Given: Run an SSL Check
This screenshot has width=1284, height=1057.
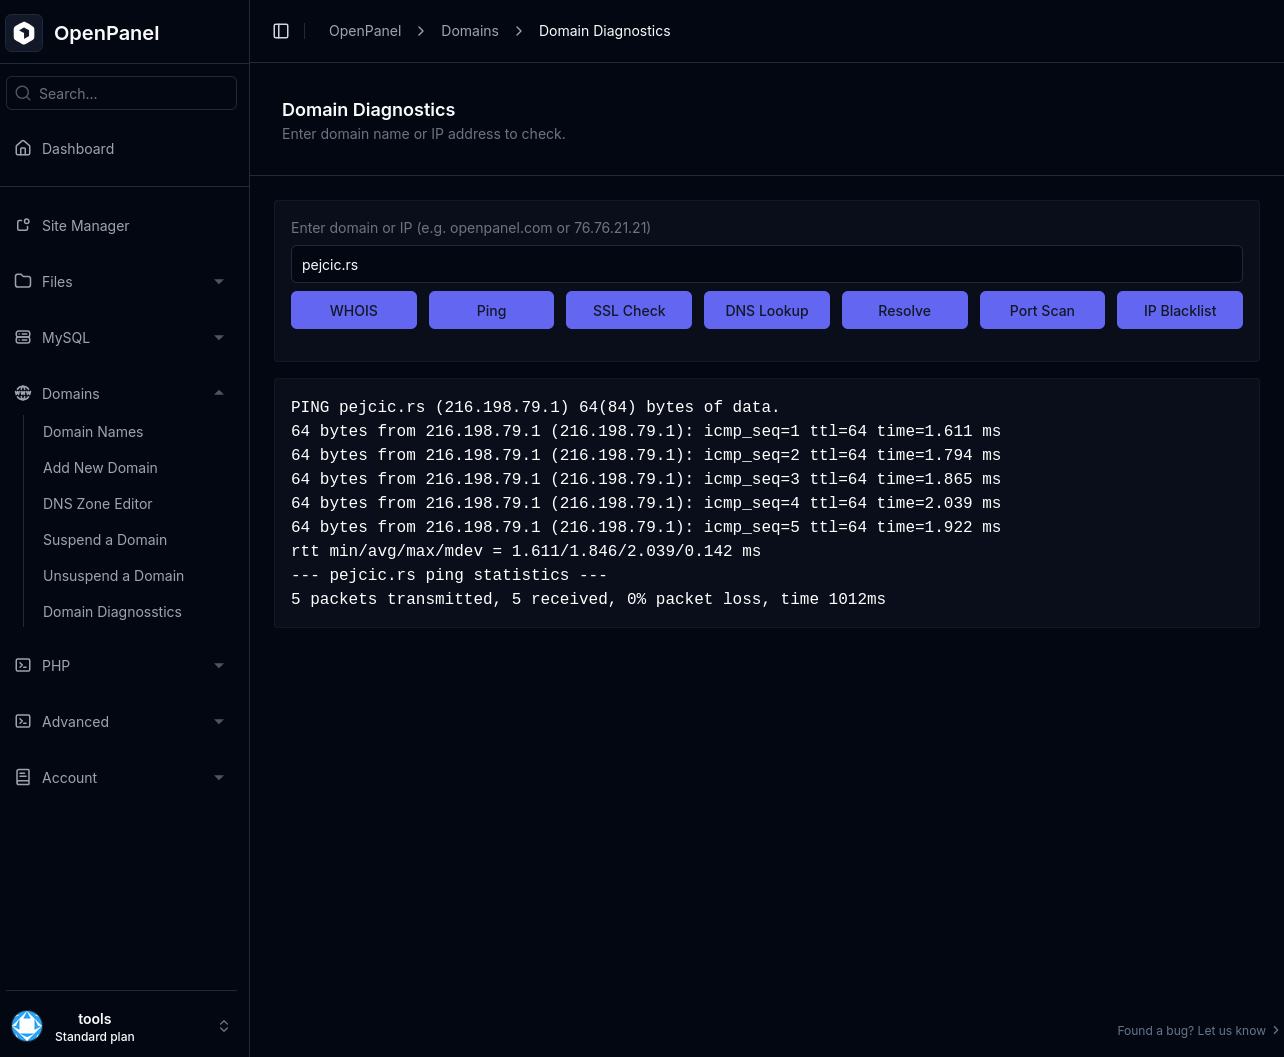Looking at the screenshot, I should pos(628,310).
